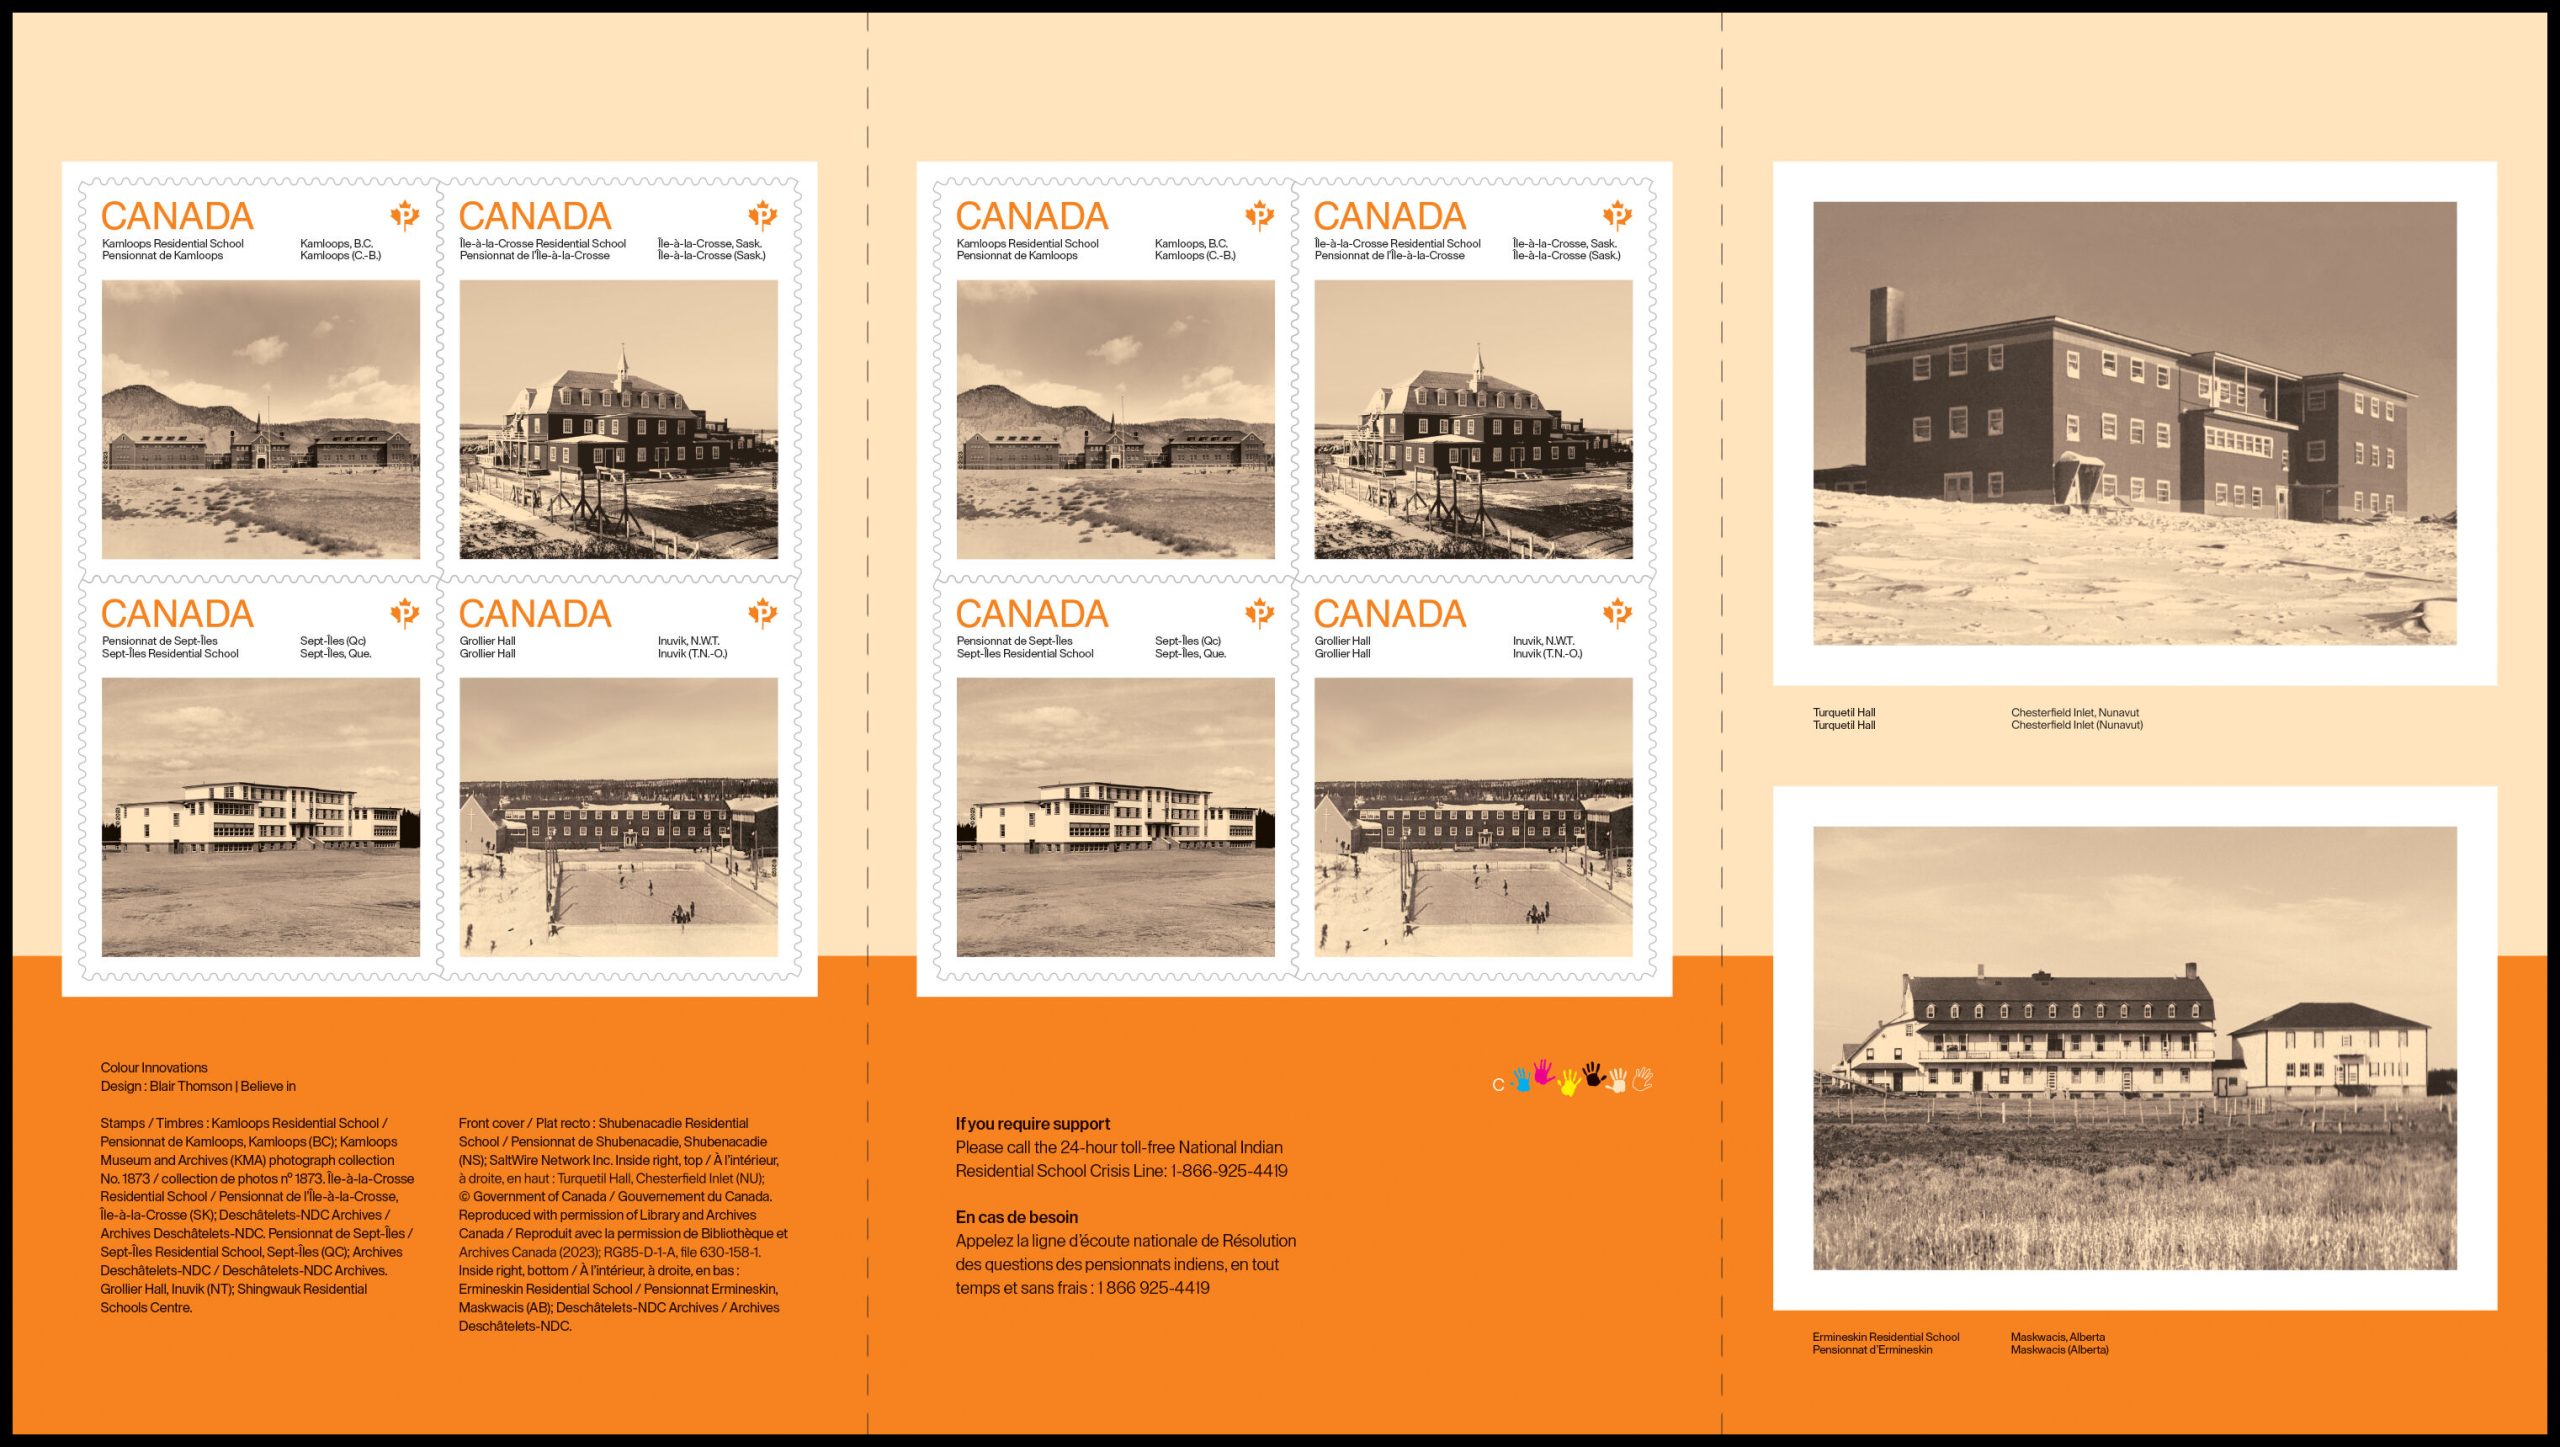This screenshot has width=2560, height=1447.
Task: Select the yellow handprint icon
Action: [1568, 1082]
